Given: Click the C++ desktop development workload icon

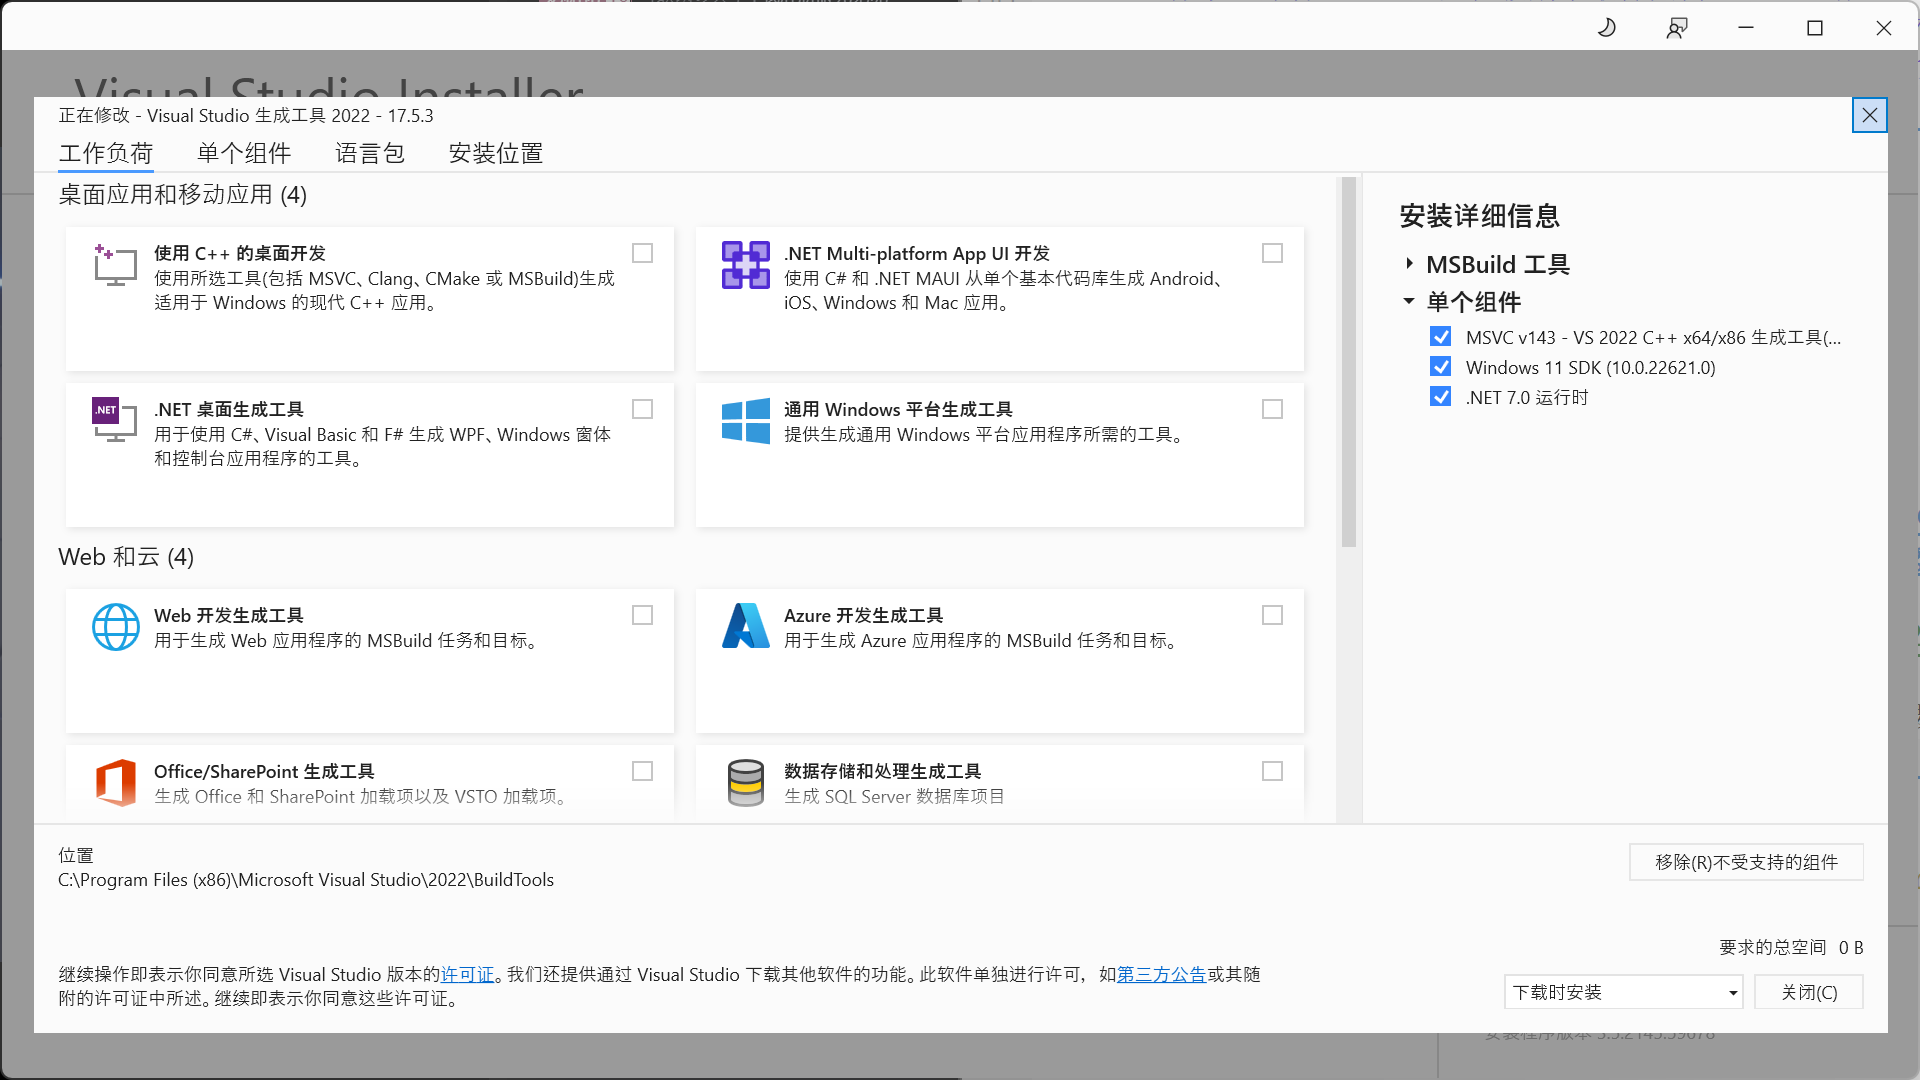Looking at the screenshot, I should (115, 265).
